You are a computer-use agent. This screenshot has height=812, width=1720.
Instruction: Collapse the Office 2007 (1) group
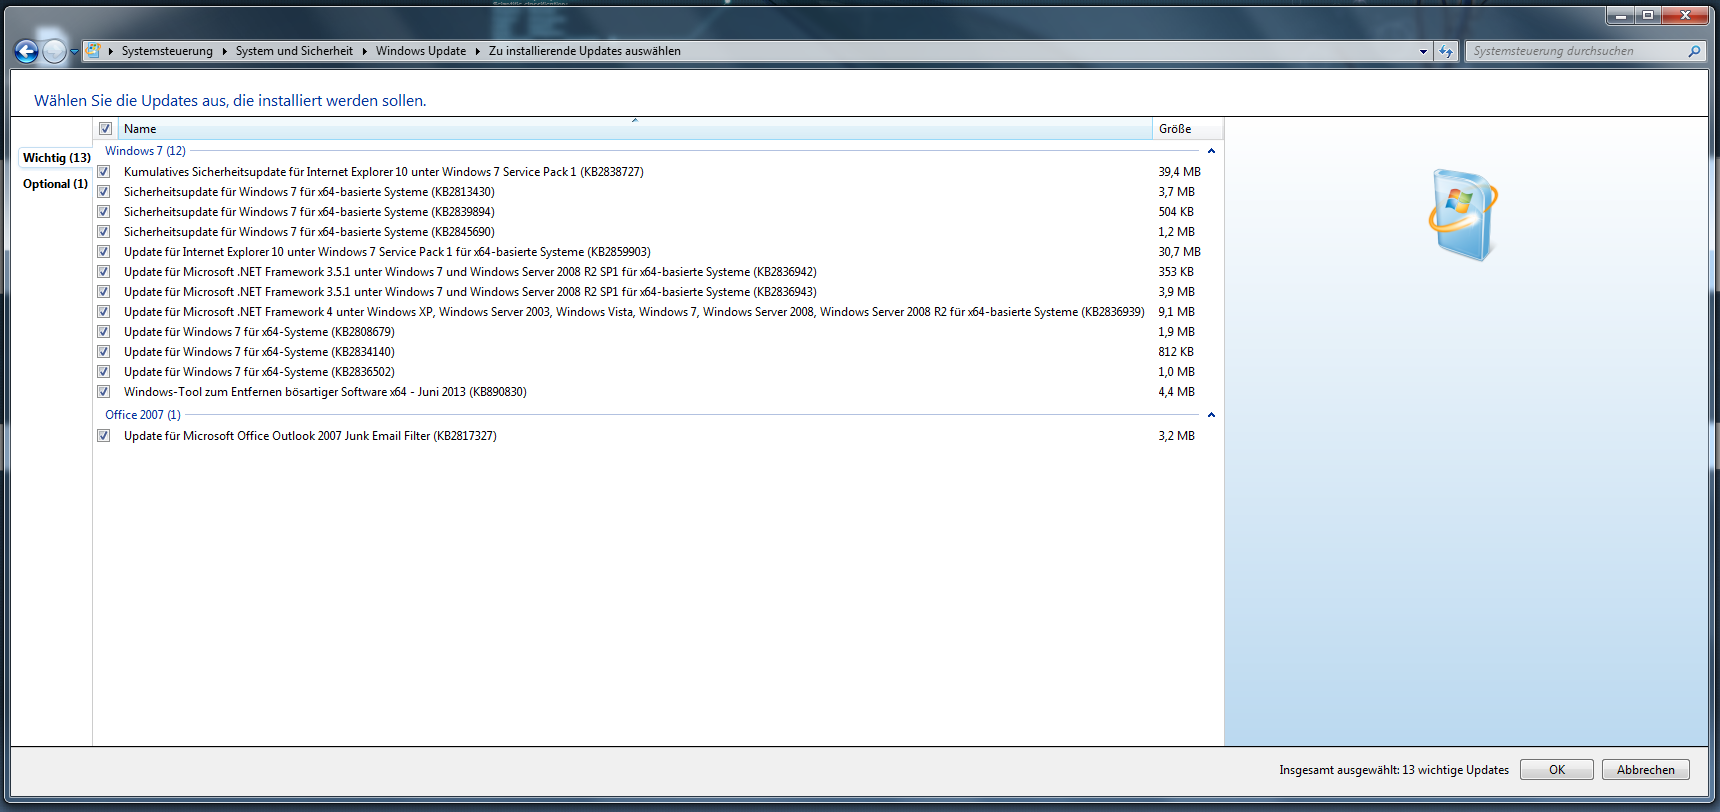click(1211, 415)
